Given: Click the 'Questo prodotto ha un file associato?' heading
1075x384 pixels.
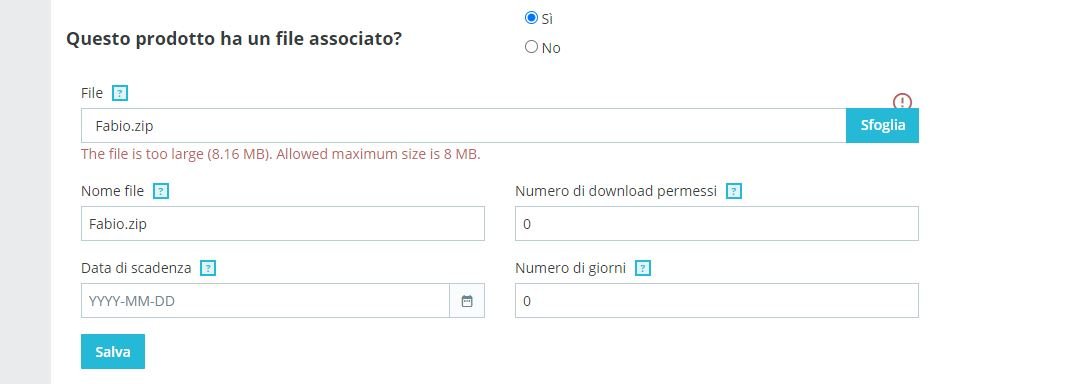Looking at the screenshot, I should pyautogui.click(x=234, y=39).
